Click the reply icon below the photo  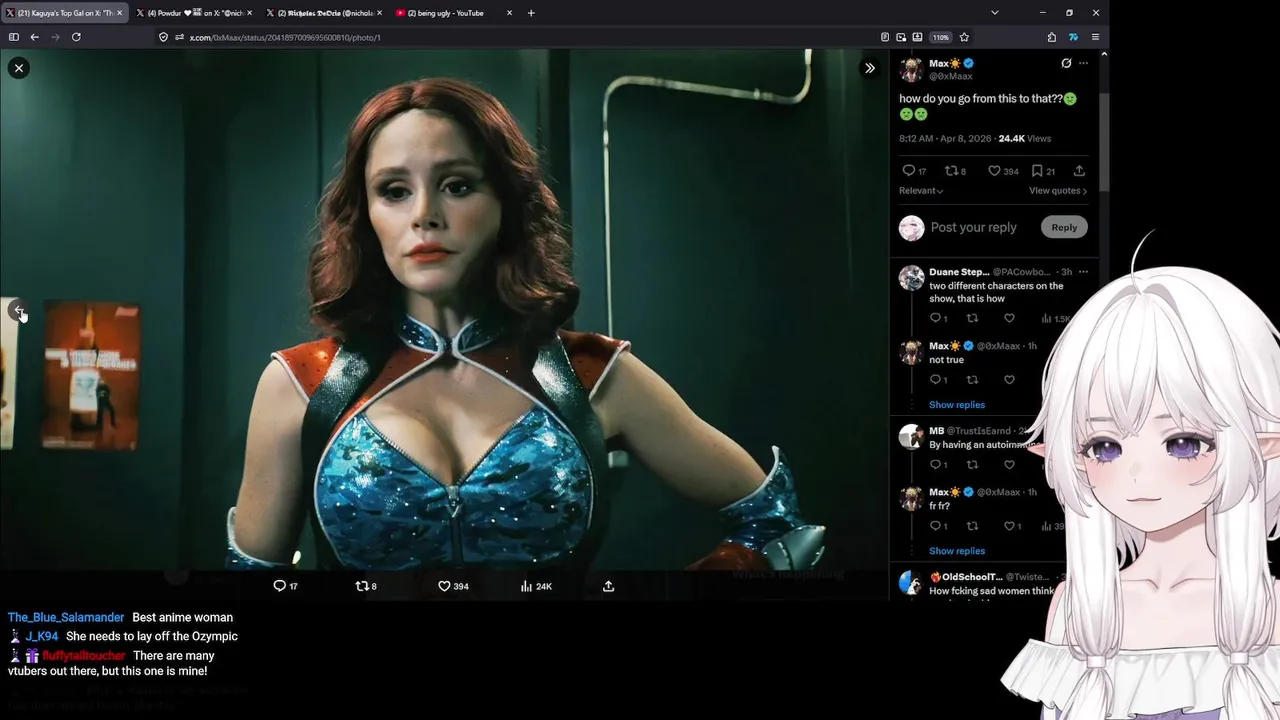280,586
